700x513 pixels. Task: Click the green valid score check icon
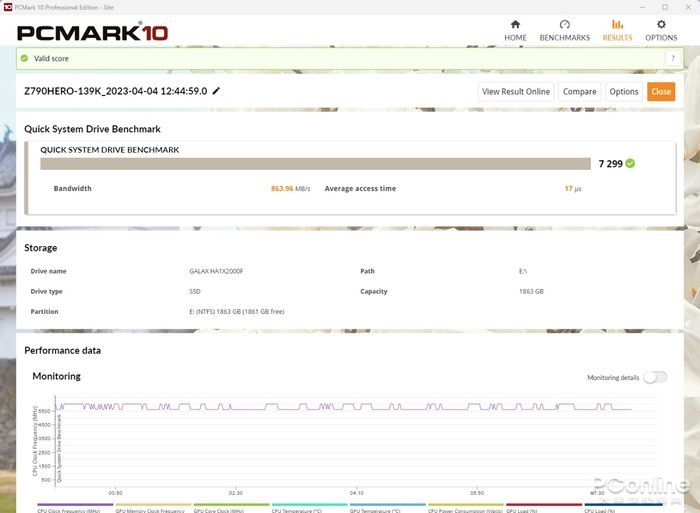coord(25,58)
